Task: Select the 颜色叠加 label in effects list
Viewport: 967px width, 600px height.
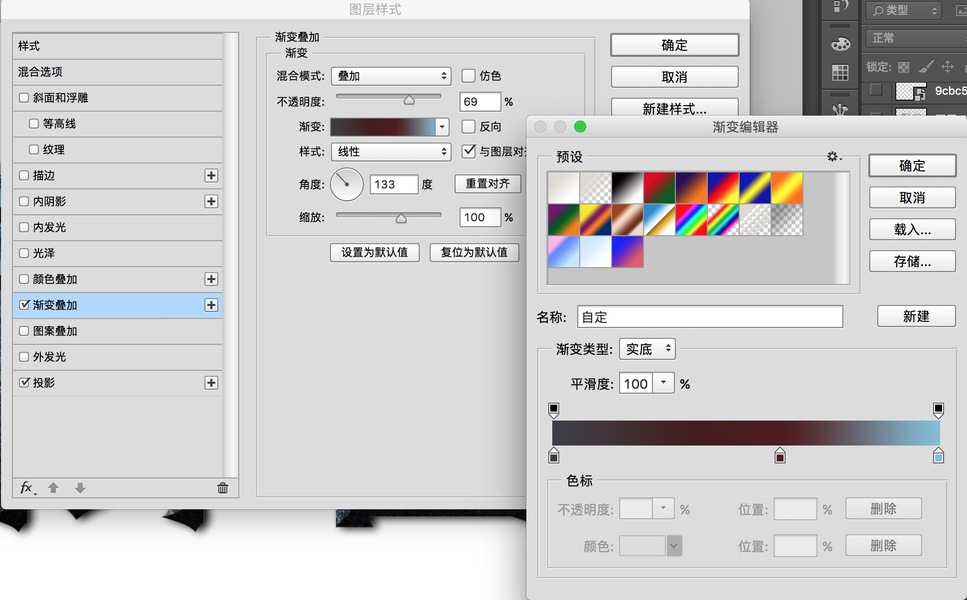Action: [55, 279]
